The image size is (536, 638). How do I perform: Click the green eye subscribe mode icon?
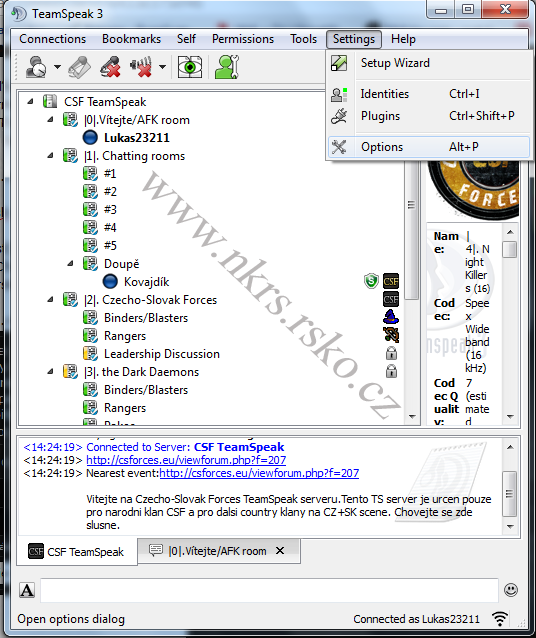tap(190, 67)
